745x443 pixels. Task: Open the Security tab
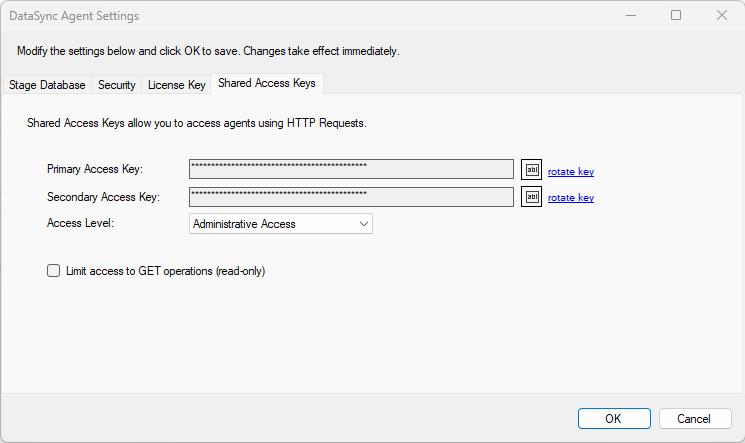[116, 85]
